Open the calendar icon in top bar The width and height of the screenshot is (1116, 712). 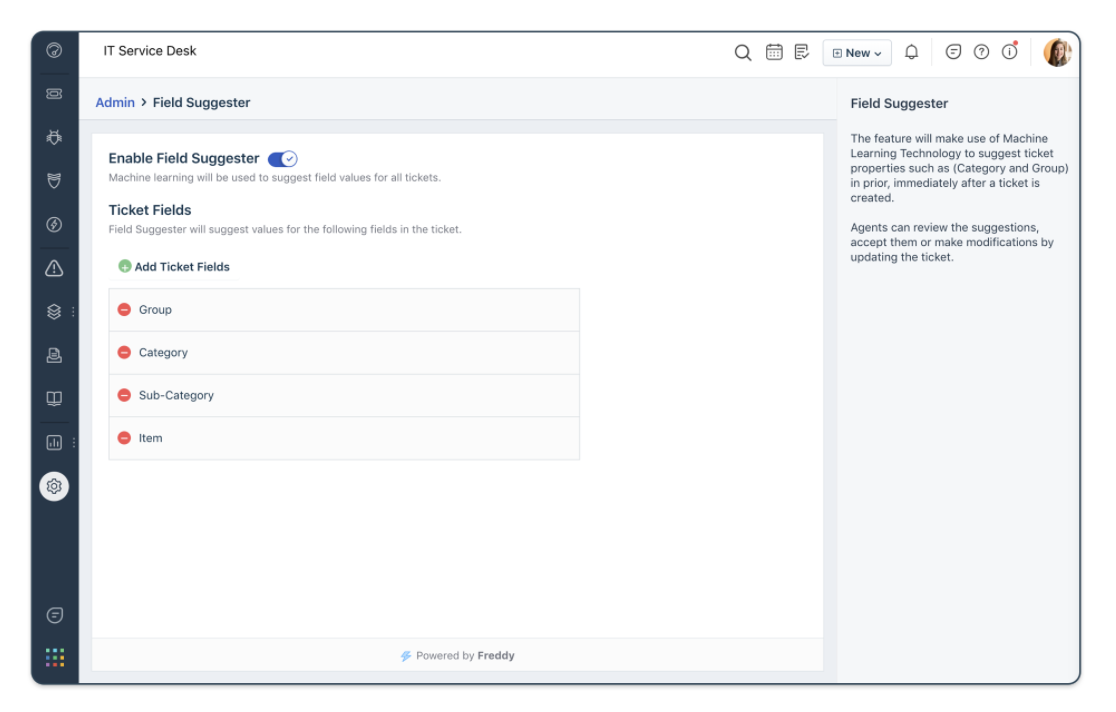pyautogui.click(x=774, y=53)
